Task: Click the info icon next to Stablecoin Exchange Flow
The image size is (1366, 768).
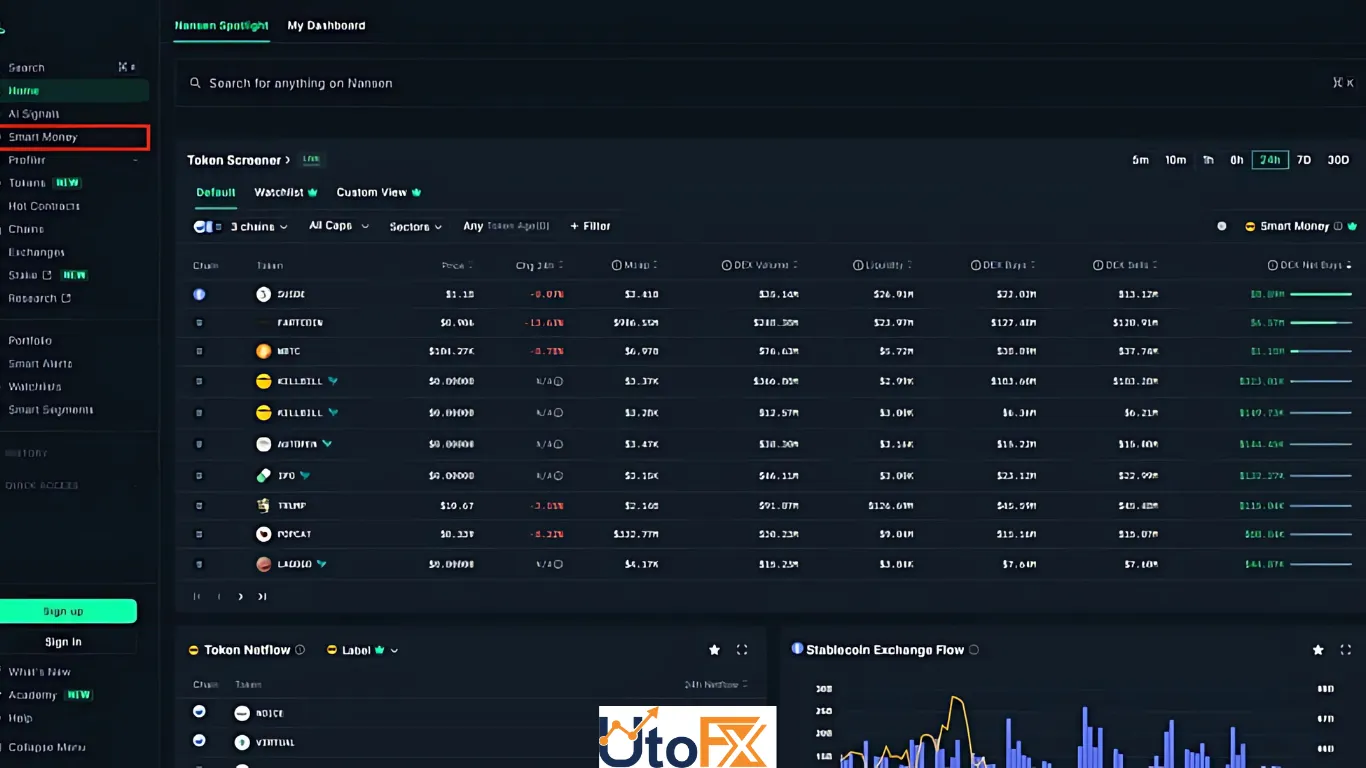Action: [x=974, y=650]
